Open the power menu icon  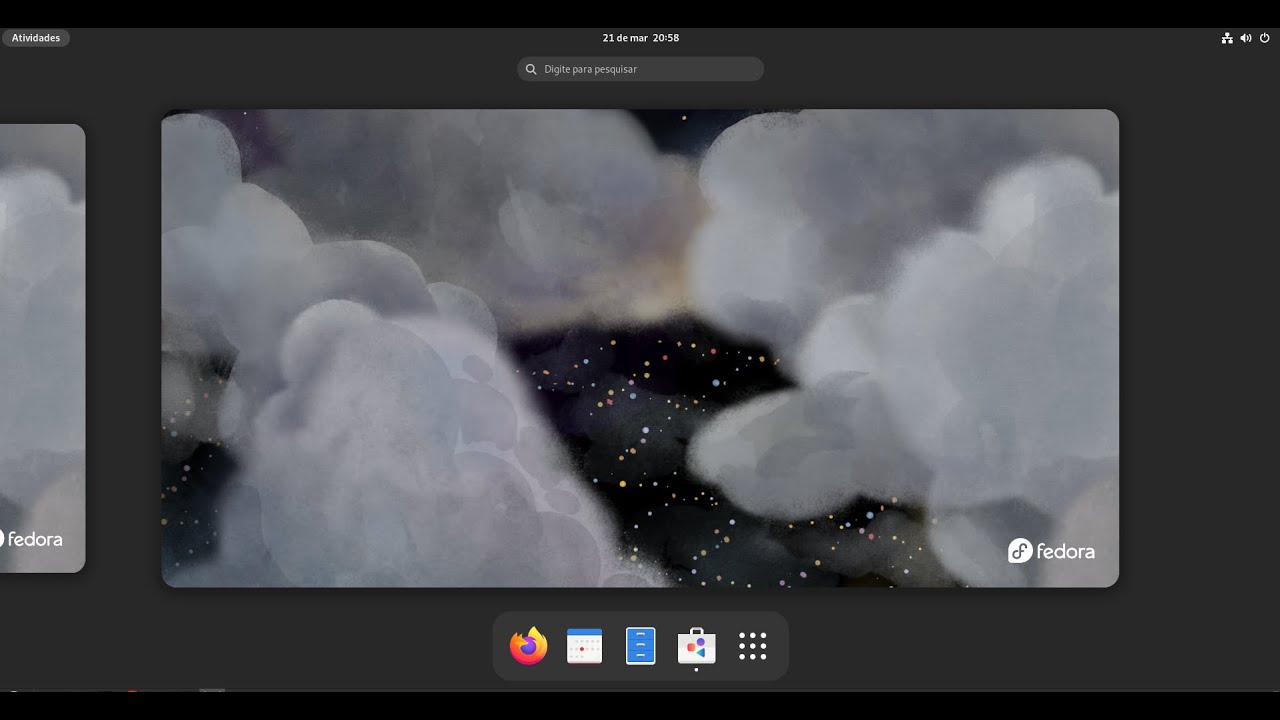(1265, 38)
